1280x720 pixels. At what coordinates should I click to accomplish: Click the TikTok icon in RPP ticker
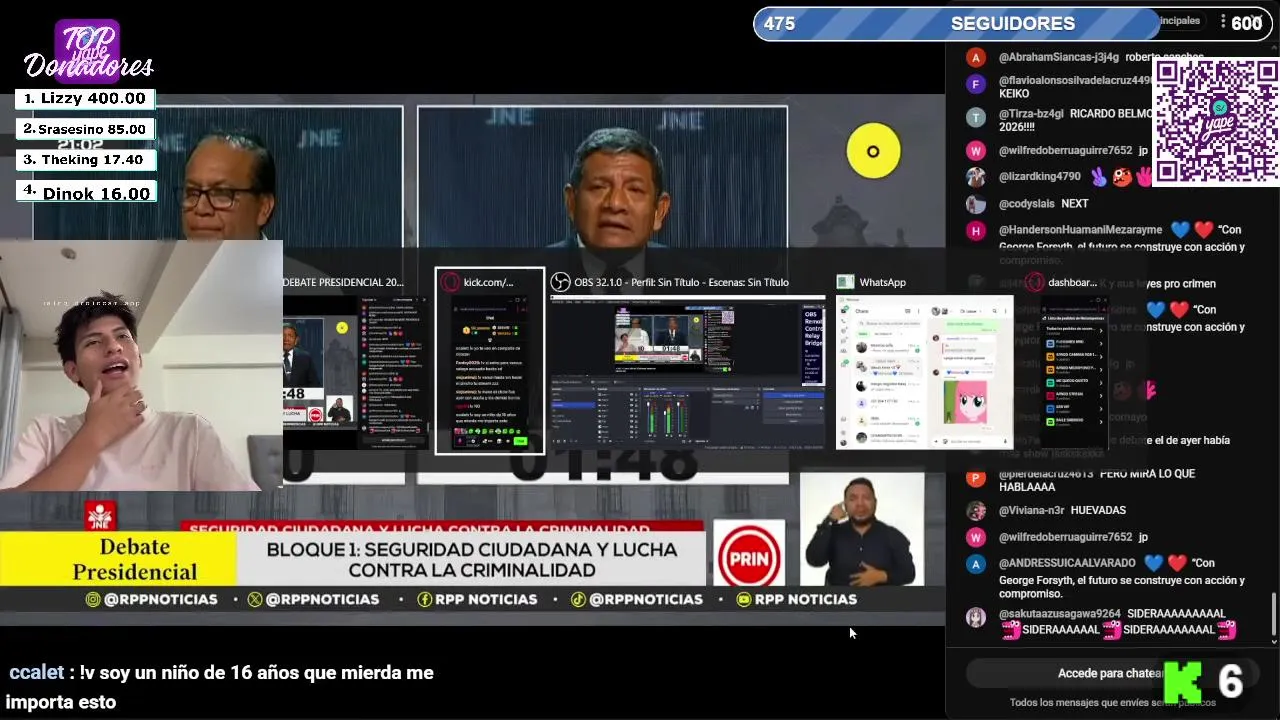pyautogui.click(x=578, y=599)
